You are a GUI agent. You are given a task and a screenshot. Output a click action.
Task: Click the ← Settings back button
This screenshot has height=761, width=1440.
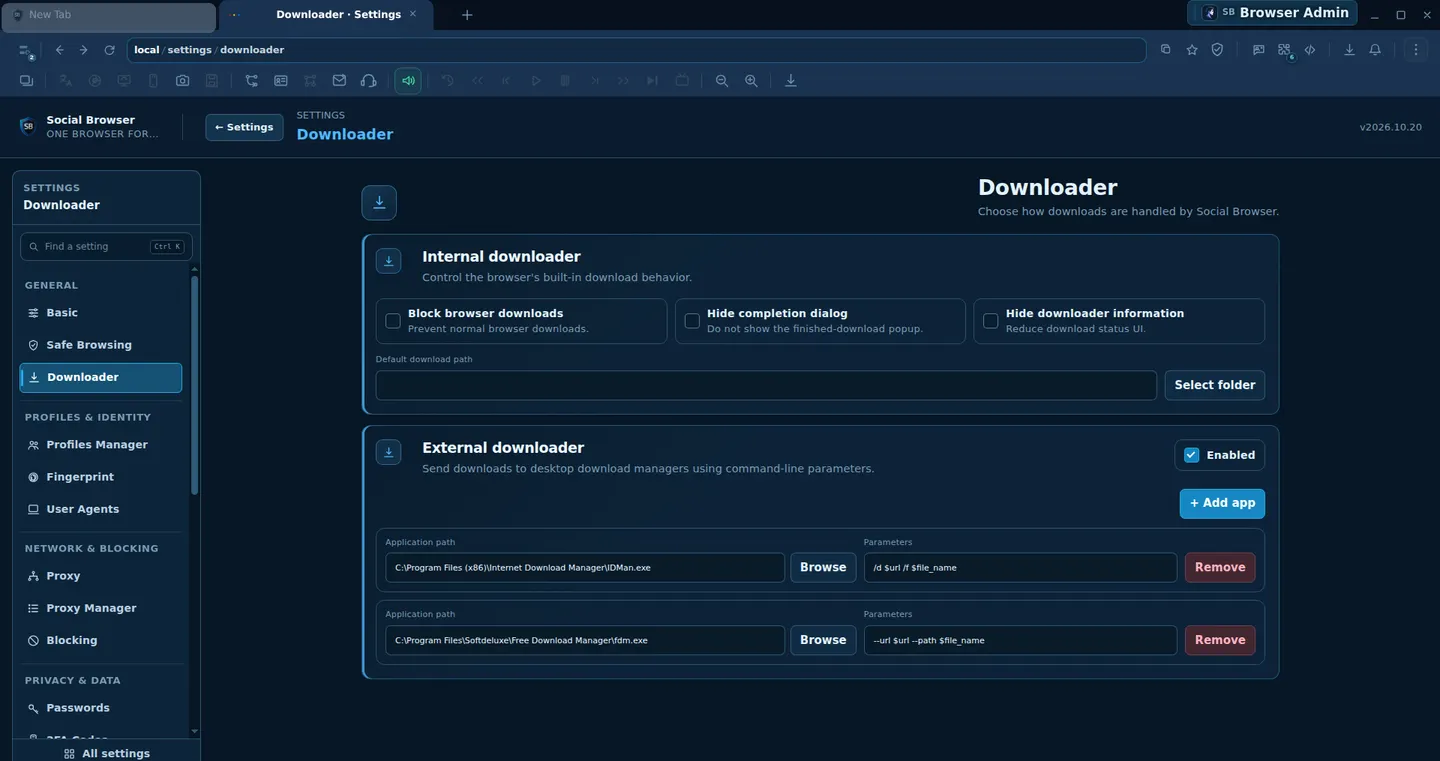click(244, 127)
